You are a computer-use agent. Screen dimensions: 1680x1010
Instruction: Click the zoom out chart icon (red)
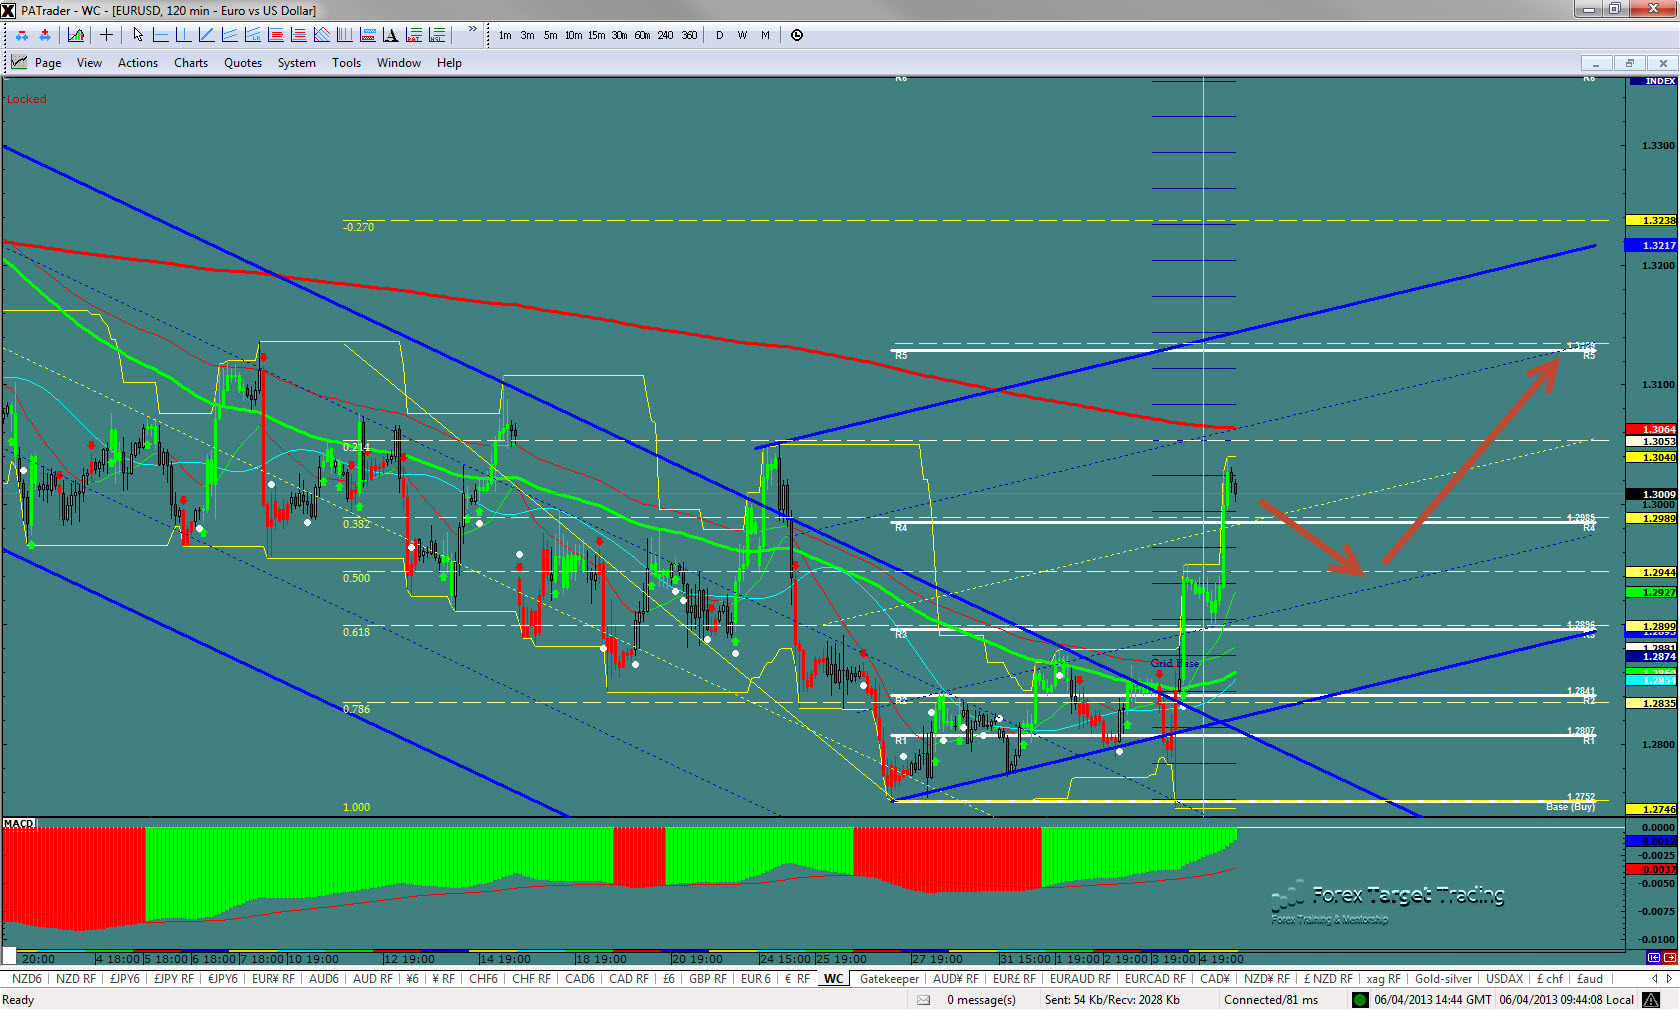click(x=22, y=35)
